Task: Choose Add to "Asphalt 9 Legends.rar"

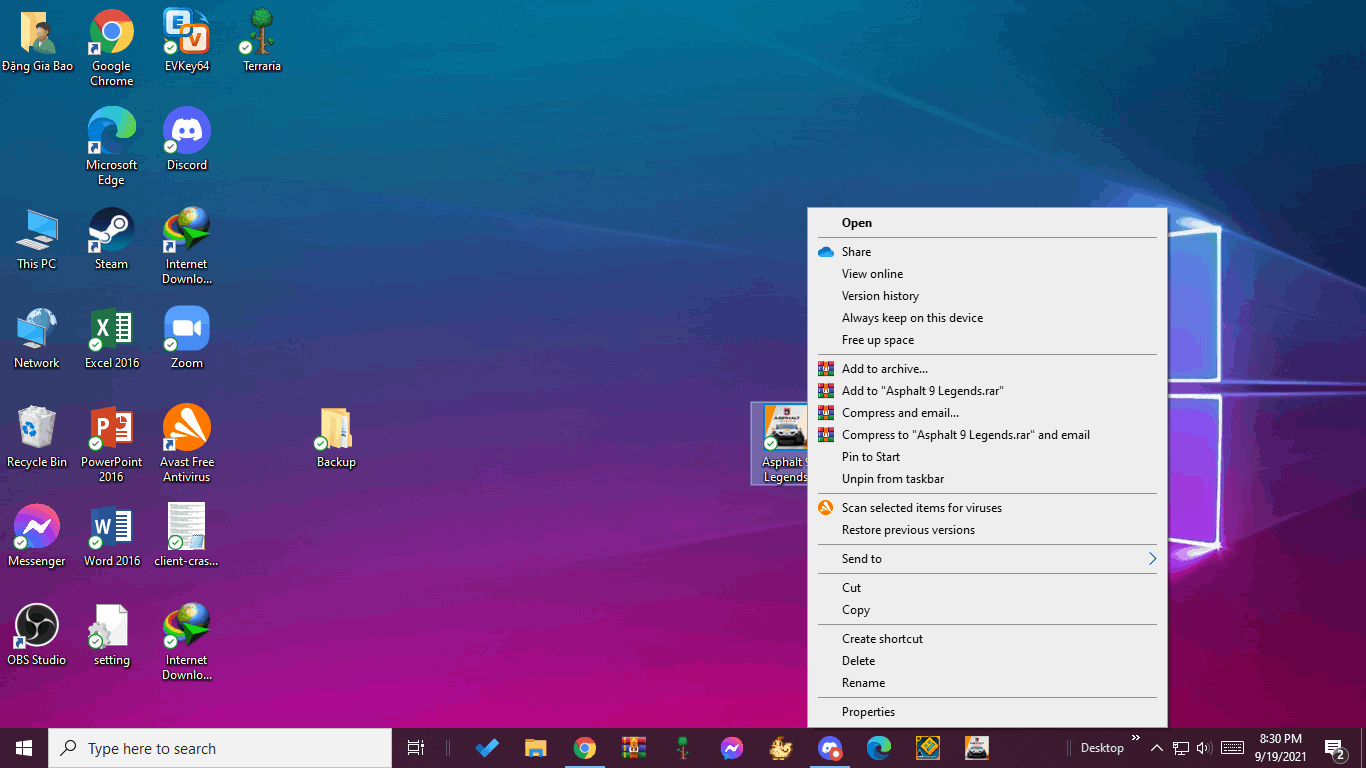Action: (x=987, y=391)
